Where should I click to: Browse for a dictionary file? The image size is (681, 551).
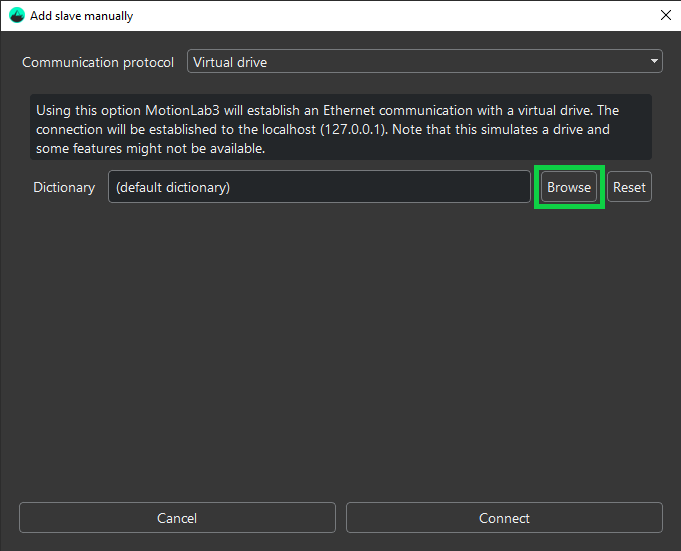569,187
